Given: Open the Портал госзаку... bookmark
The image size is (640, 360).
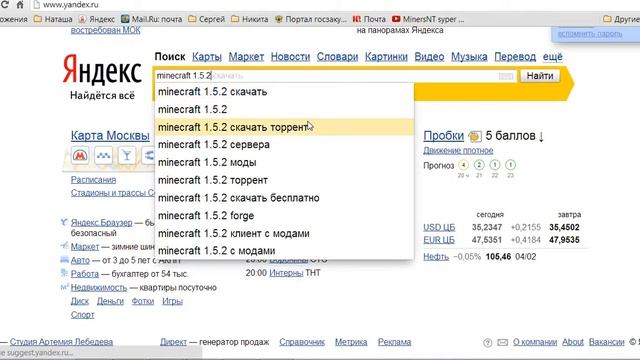Looking at the screenshot, I should click(x=311, y=19).
